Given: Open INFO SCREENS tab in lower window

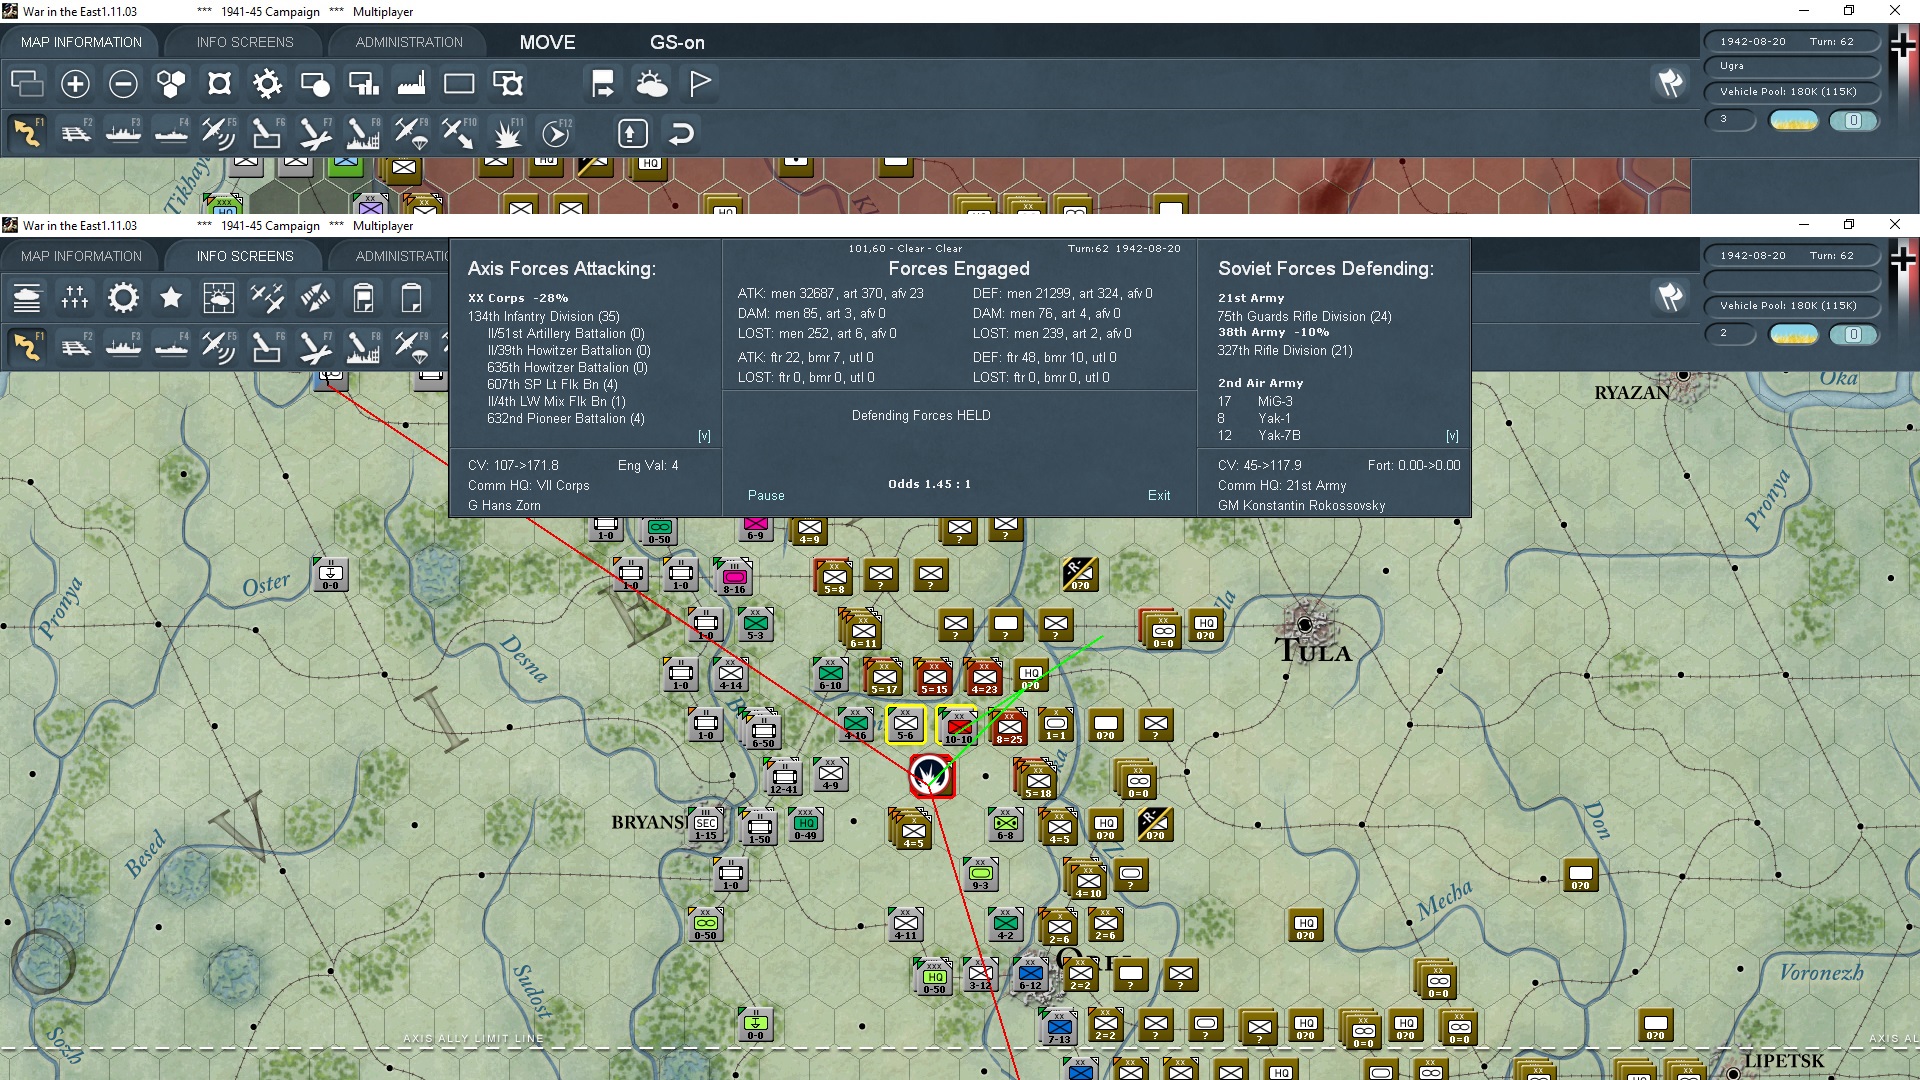Looking at the screenshot, I should (245, 256).
